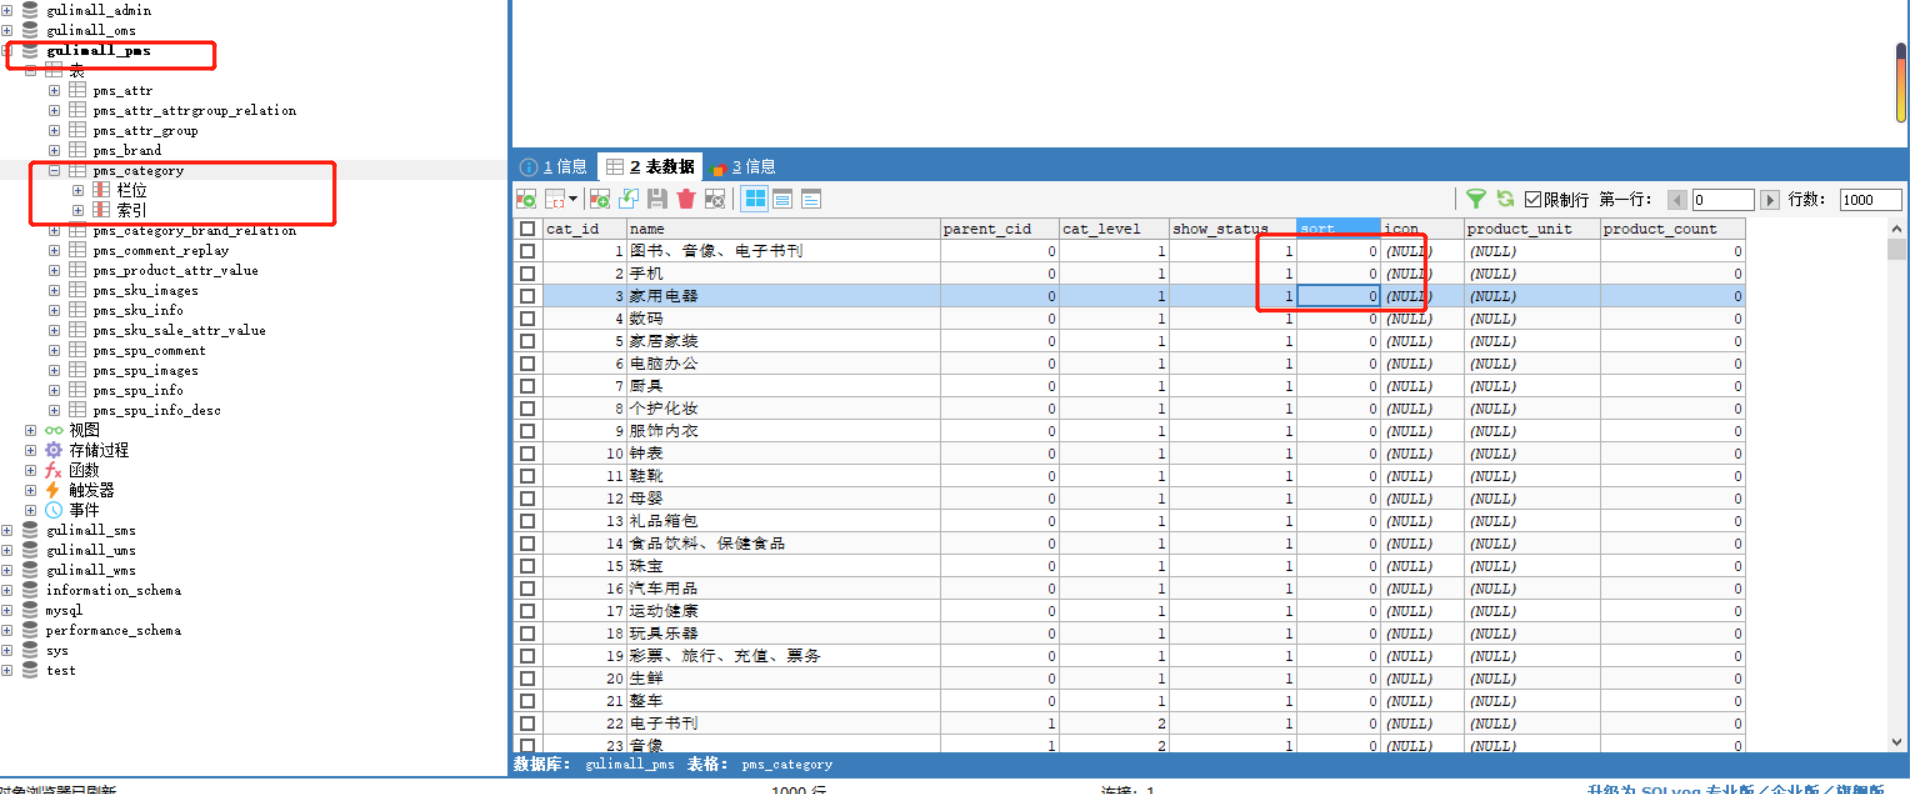Screen dimensions: 1910x794
Task: Toggle the limit rows checkbox
Action: point(1533,199)
